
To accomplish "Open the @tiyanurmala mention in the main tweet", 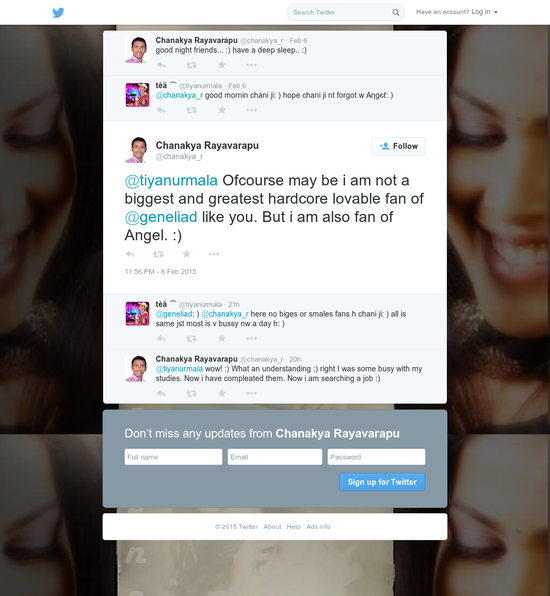I will click(171, 181).
